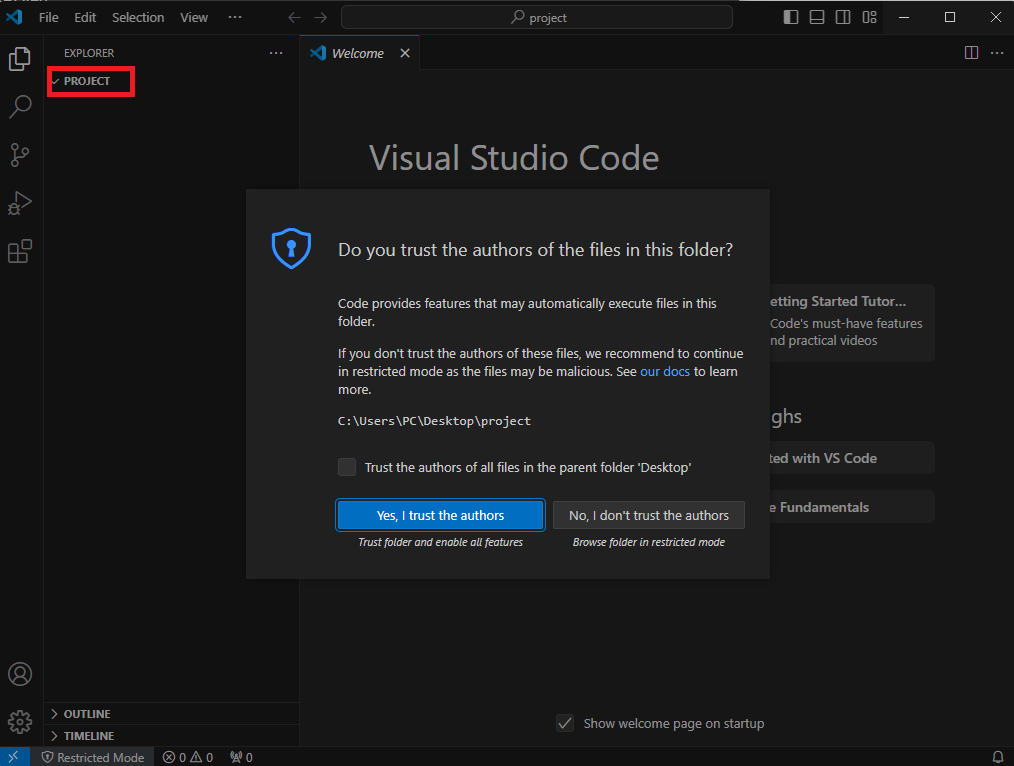1014x766 pixels.
Task: Toggle primary side bar layout icon
Action: pyautogui.click(x=791, y=17)
